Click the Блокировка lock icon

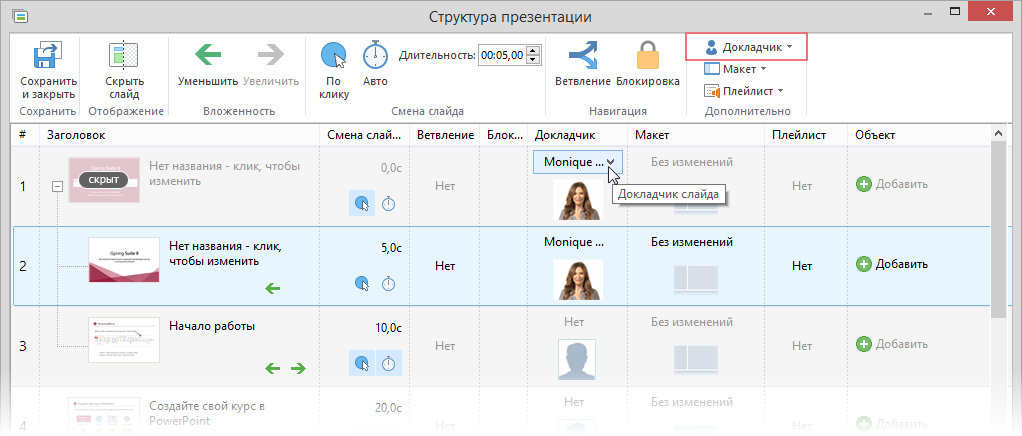click(x=648, y=55)
